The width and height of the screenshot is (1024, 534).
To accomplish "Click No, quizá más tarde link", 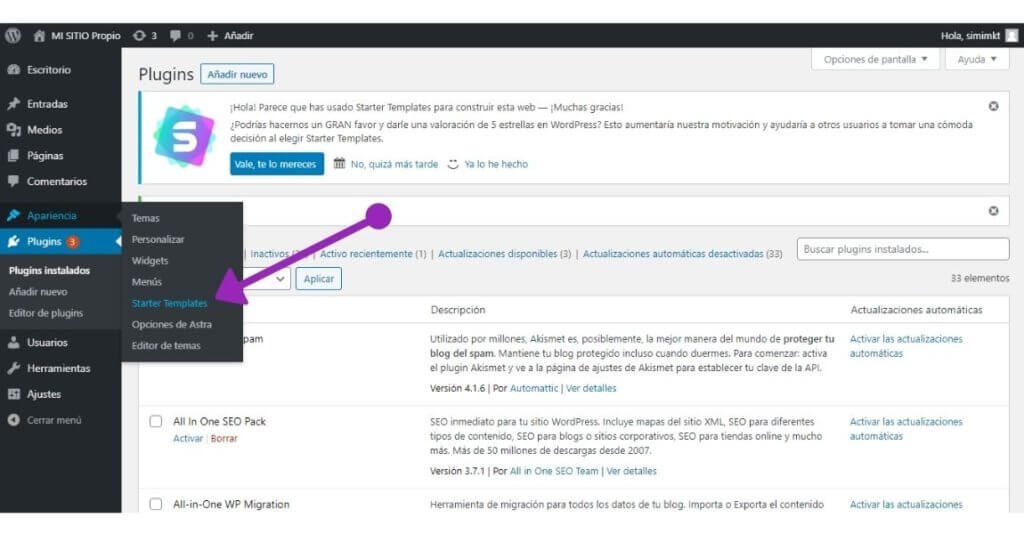I will pyautogui.click(x=394, y=165).
